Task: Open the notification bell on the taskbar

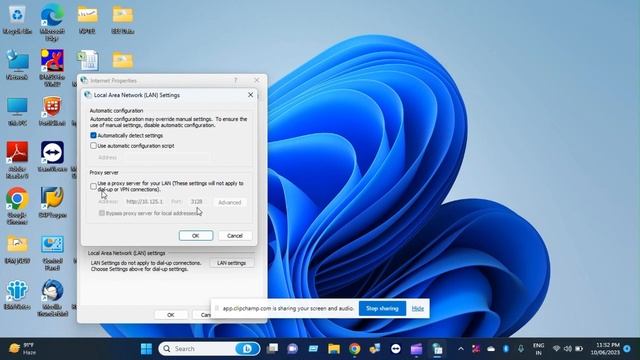Action: click(627, 349)
